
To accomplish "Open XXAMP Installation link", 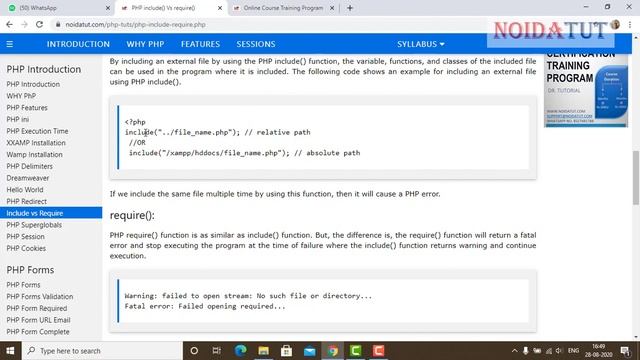I will click(36, 143).
